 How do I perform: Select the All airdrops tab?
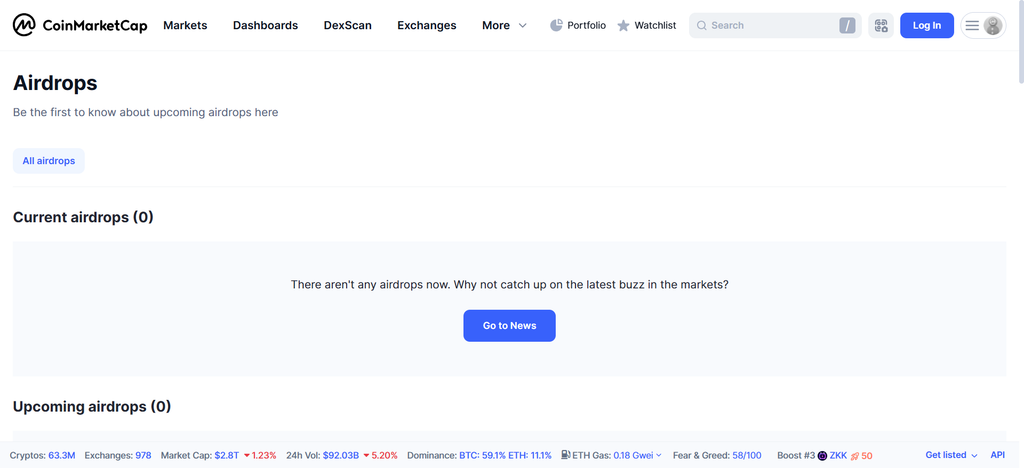(x=48, y=161)
